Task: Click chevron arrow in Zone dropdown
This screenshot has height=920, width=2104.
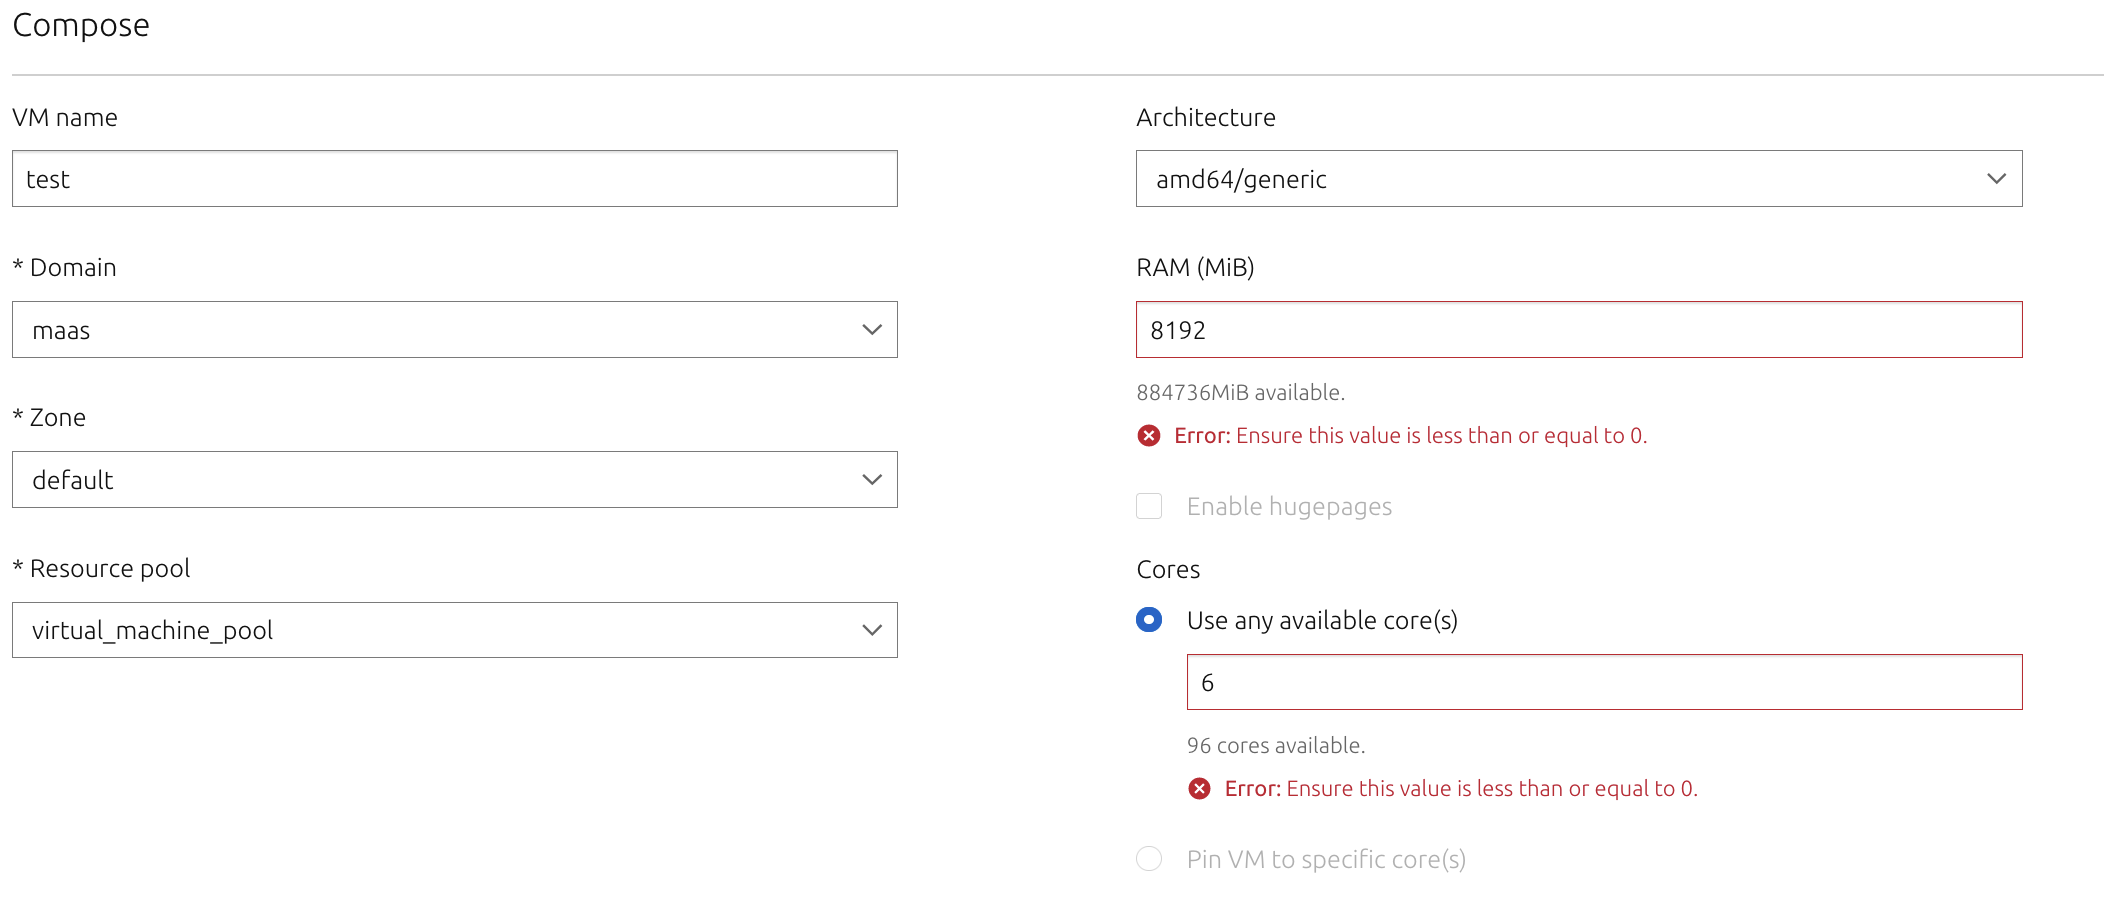Action: click(871, 480)
